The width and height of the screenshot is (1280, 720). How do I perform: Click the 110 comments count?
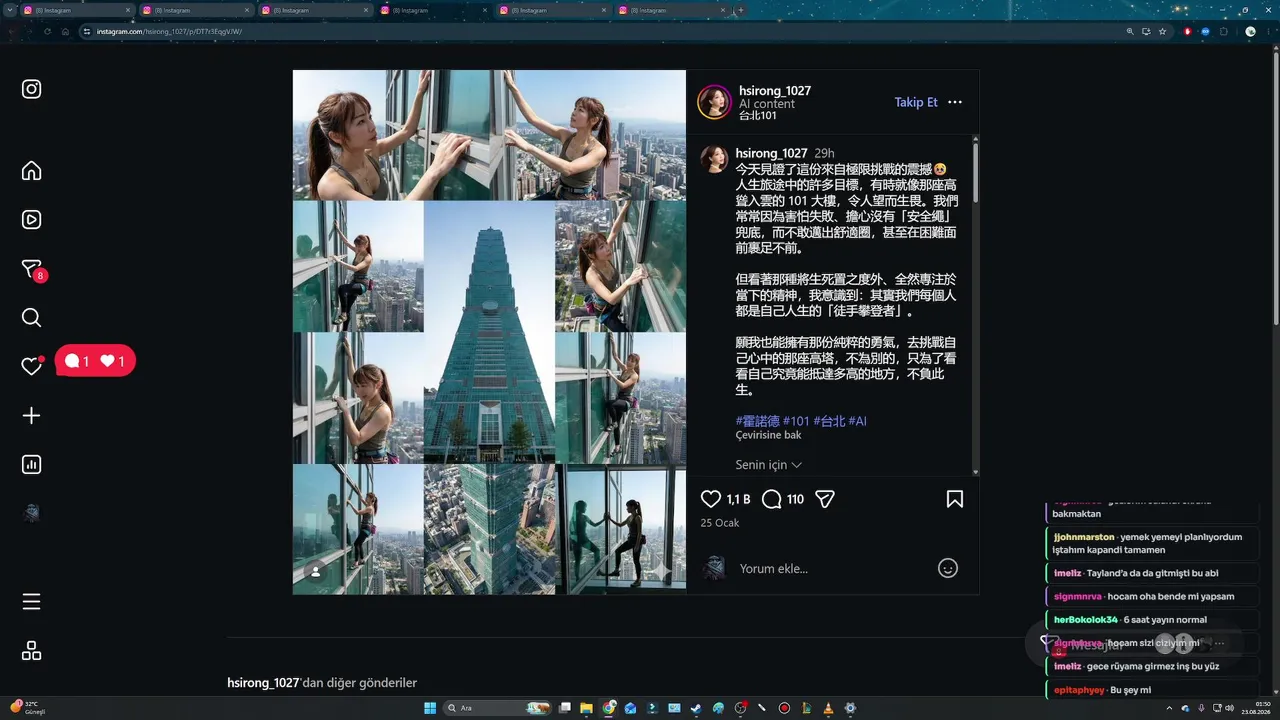point(795,499)
